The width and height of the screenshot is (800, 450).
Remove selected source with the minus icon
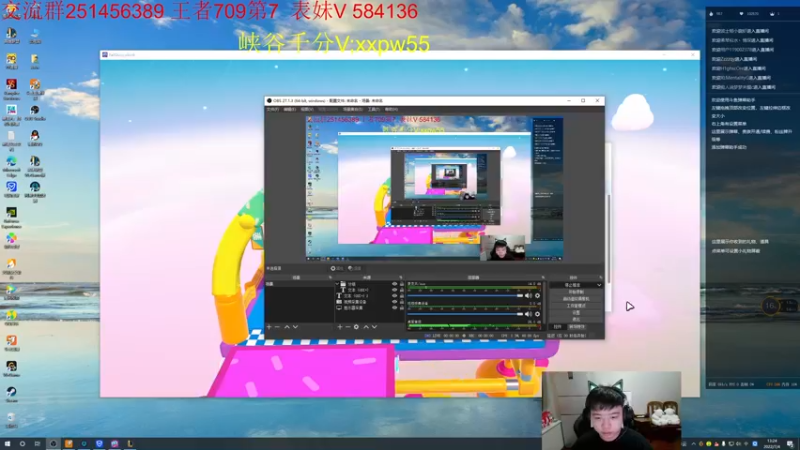348,327
